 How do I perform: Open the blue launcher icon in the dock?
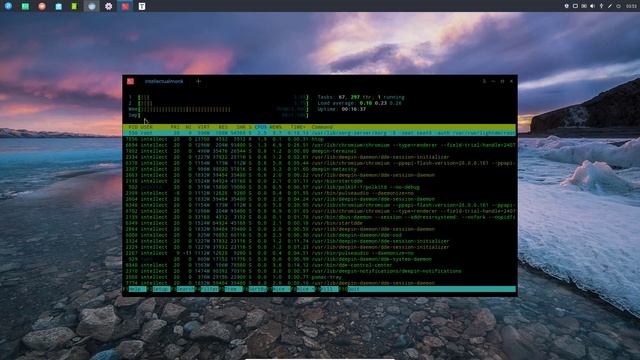coord(8,6)
